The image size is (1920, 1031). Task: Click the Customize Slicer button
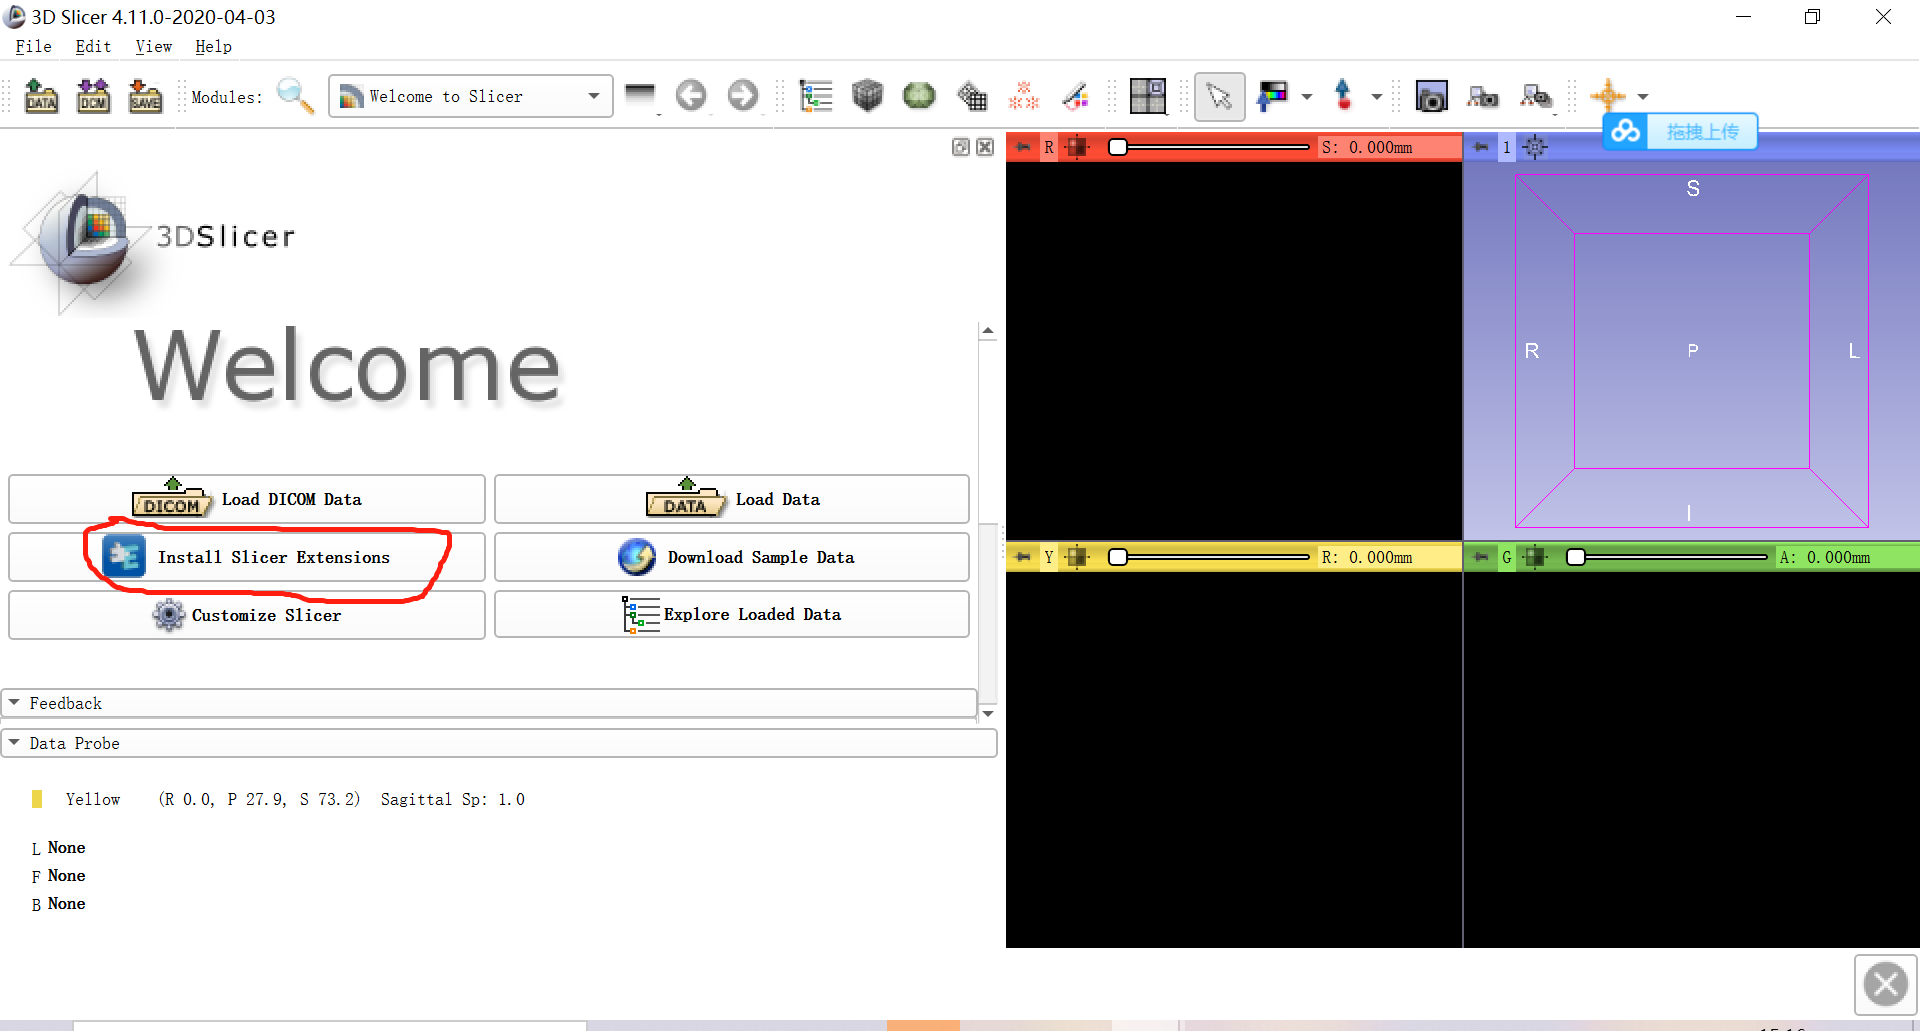coord(247,615)
